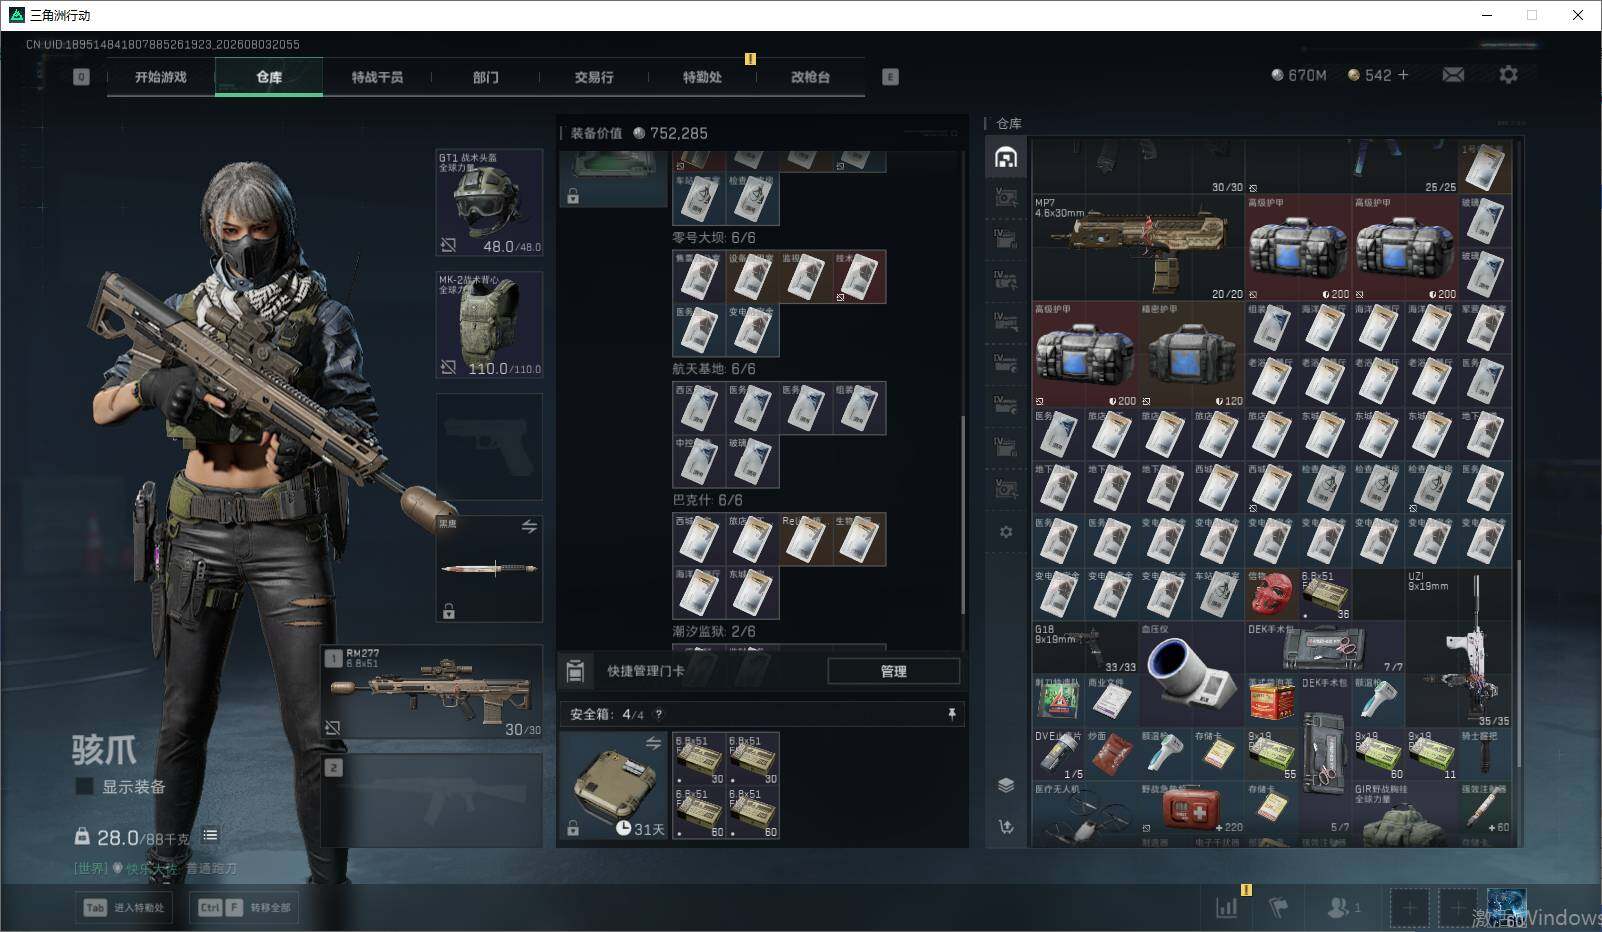Select the main stash tab icon

tap(1006, 157)
